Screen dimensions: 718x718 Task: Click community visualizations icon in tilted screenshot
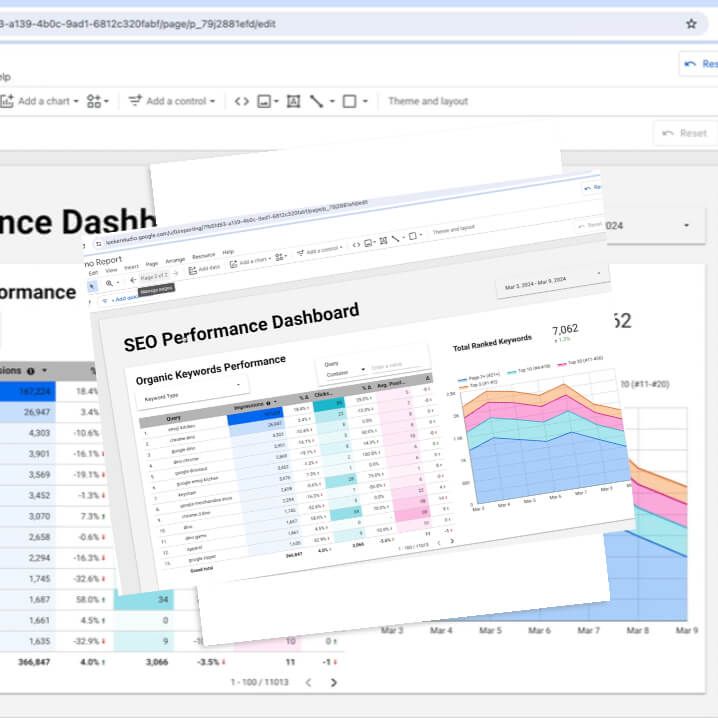tap(280, 257)
